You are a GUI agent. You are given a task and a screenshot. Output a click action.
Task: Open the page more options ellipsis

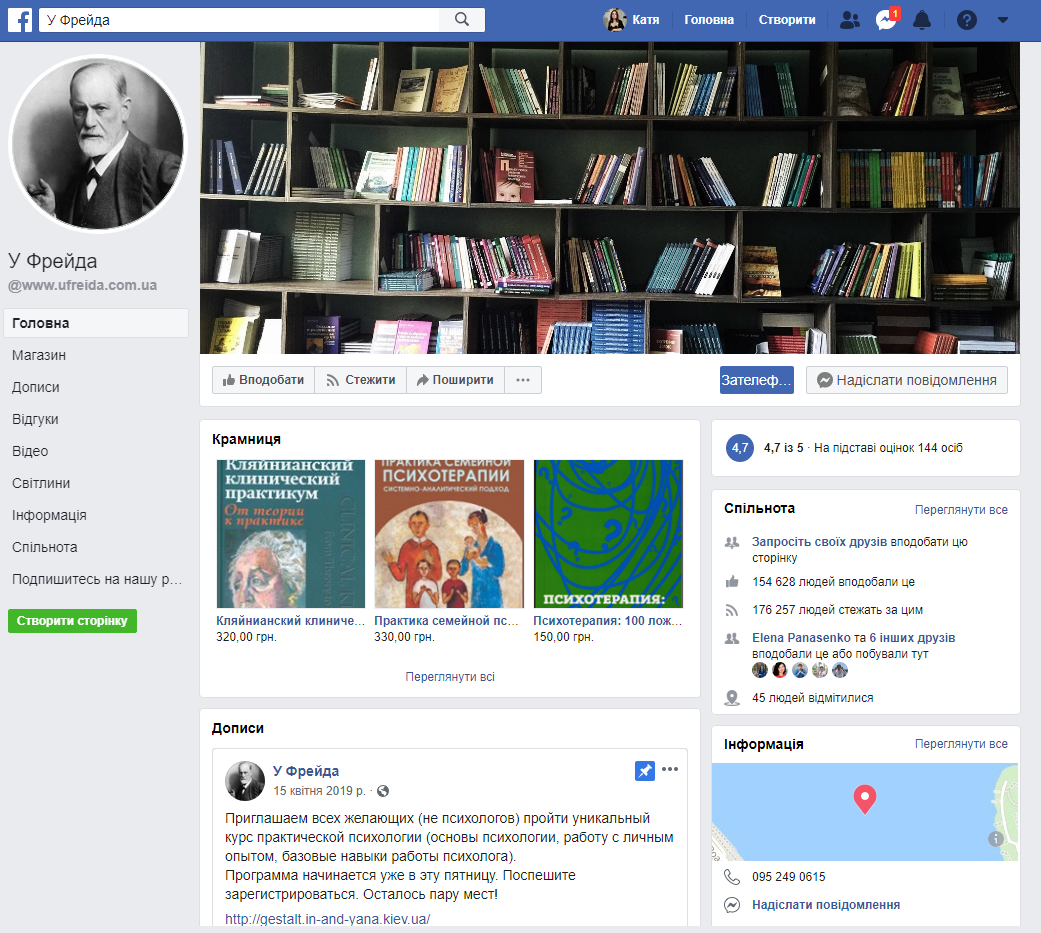coord(523,380)
